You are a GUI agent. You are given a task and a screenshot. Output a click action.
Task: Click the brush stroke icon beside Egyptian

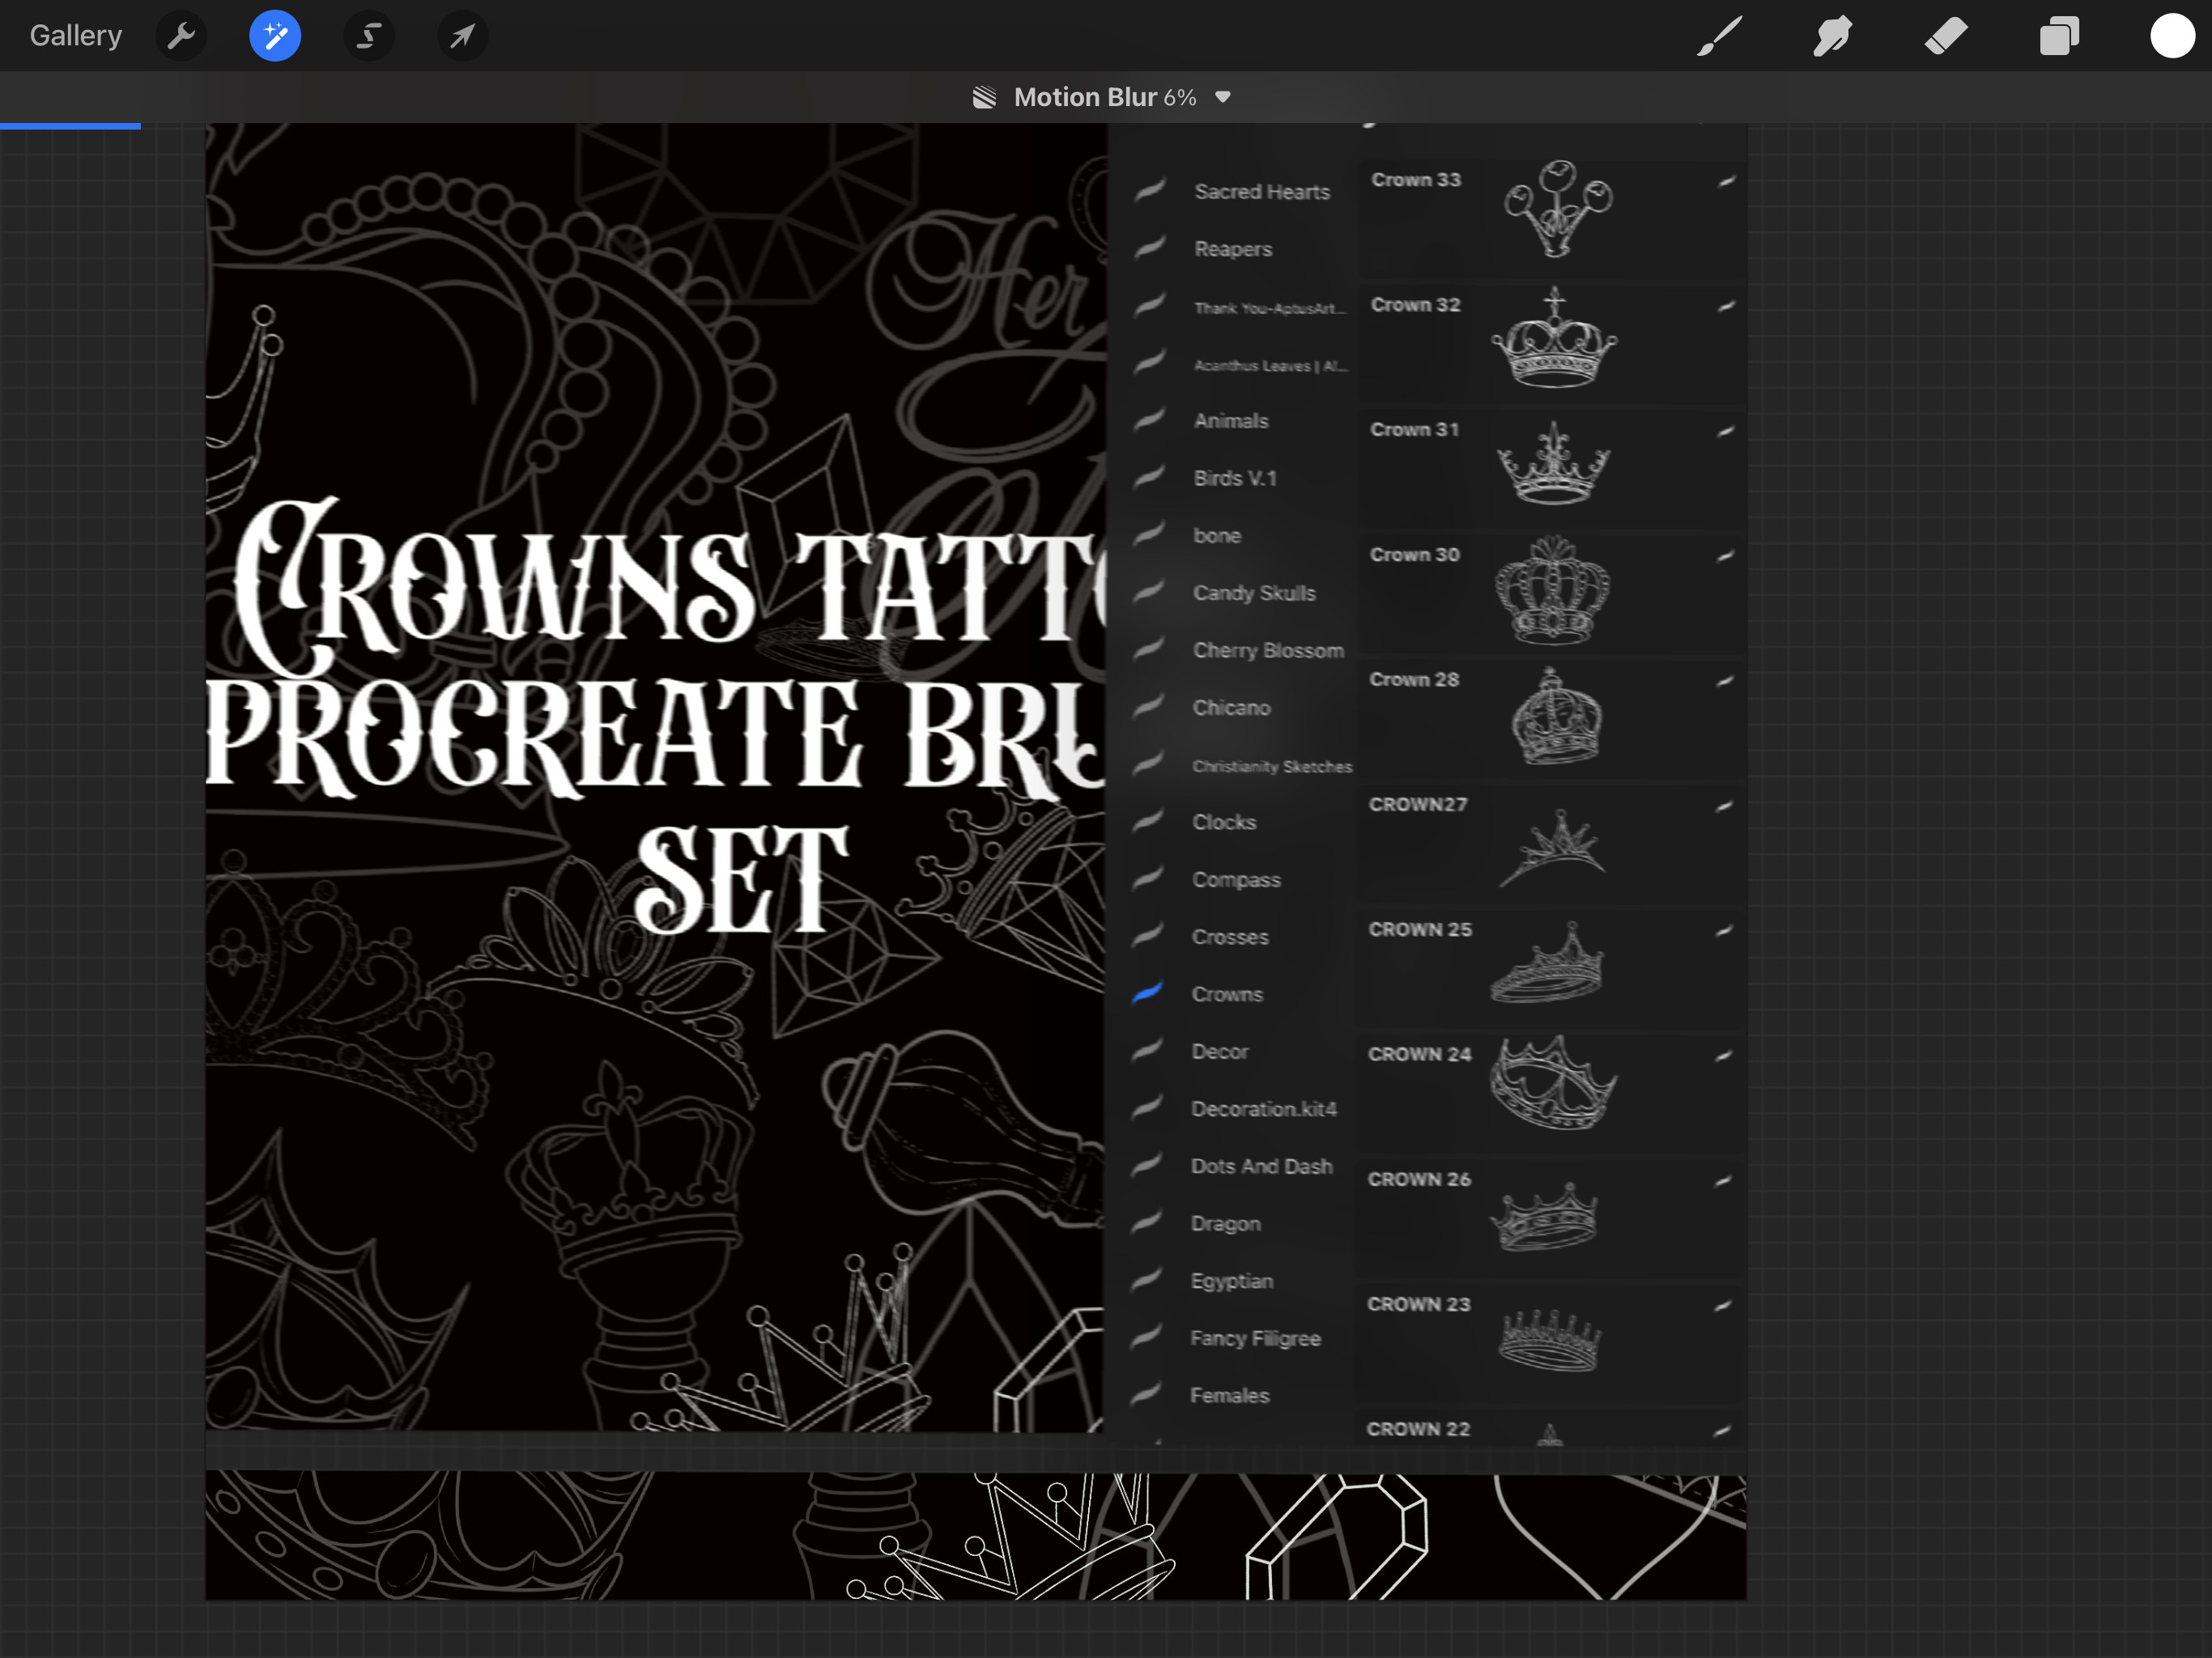click(1147, 1278)
